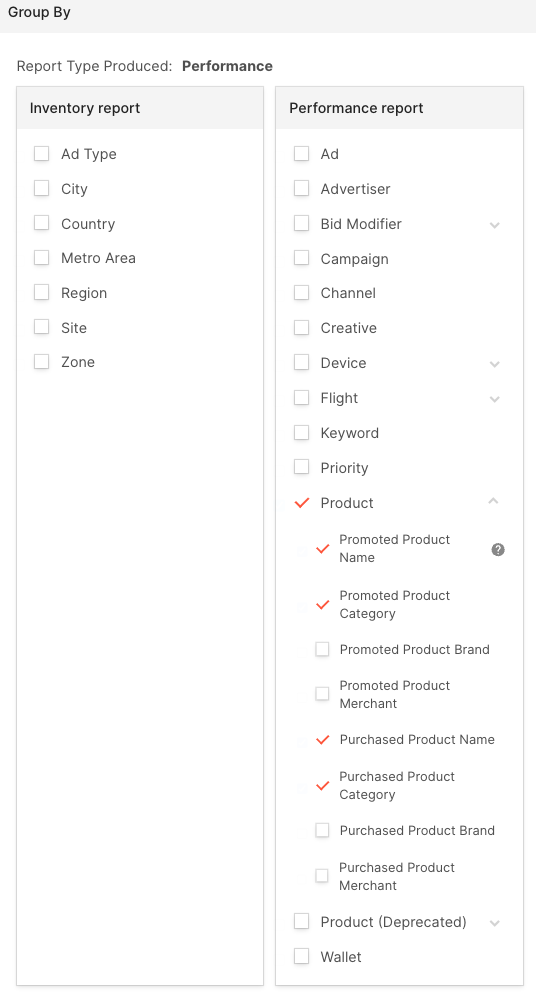The image size is (536, 994).
Task: Collapse the Product group chevron
Action: tap(494, 501)
